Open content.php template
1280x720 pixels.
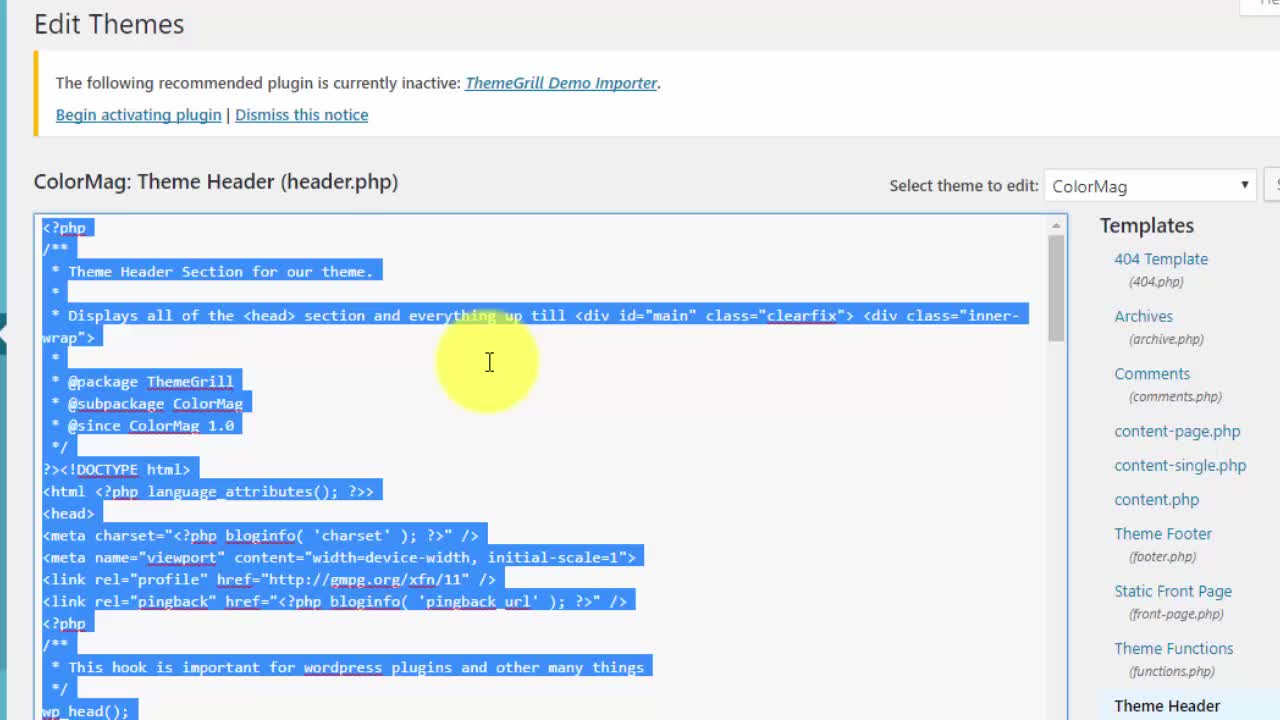tap(1156, 500)
